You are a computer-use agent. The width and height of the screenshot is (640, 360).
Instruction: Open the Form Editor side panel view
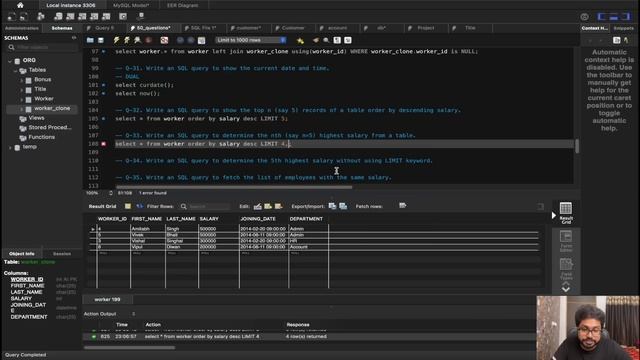tap(566, 241)
